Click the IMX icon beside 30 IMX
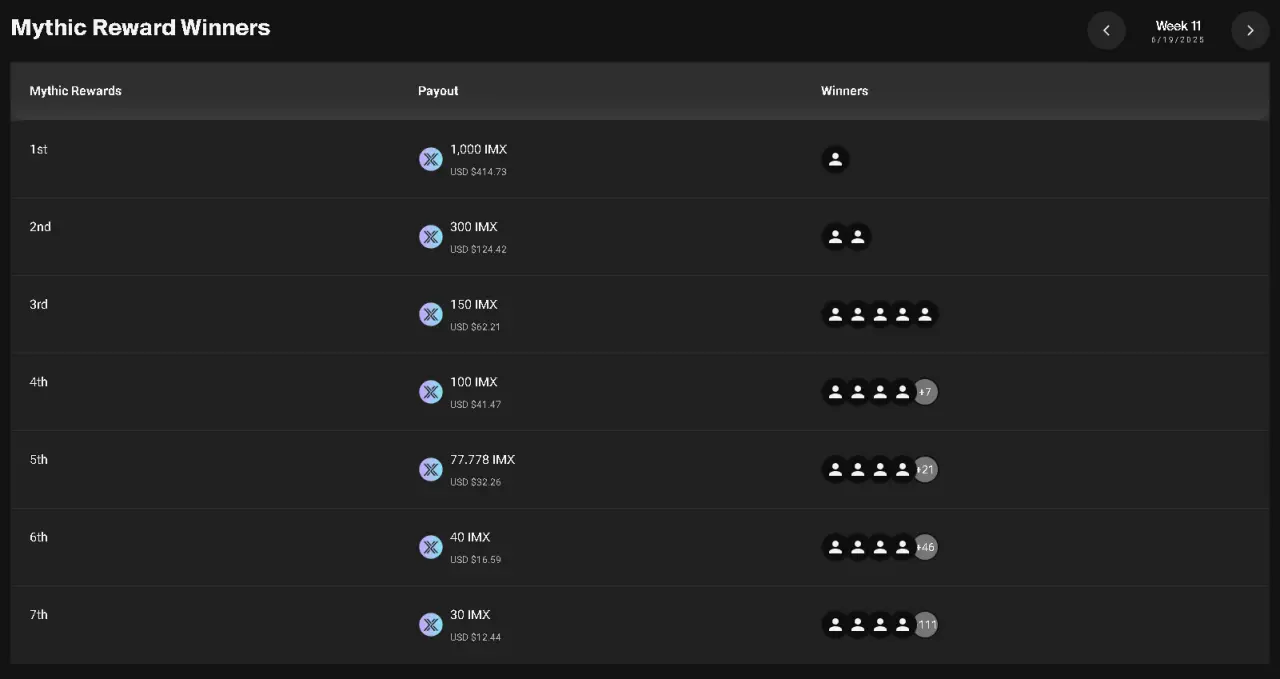Viewport: 1280px width, 679px height. click(431, 625)
